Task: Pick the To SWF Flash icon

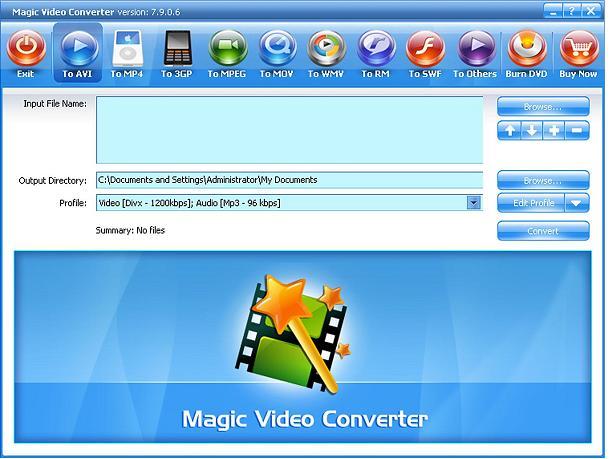Action: (x=425, y=48)
